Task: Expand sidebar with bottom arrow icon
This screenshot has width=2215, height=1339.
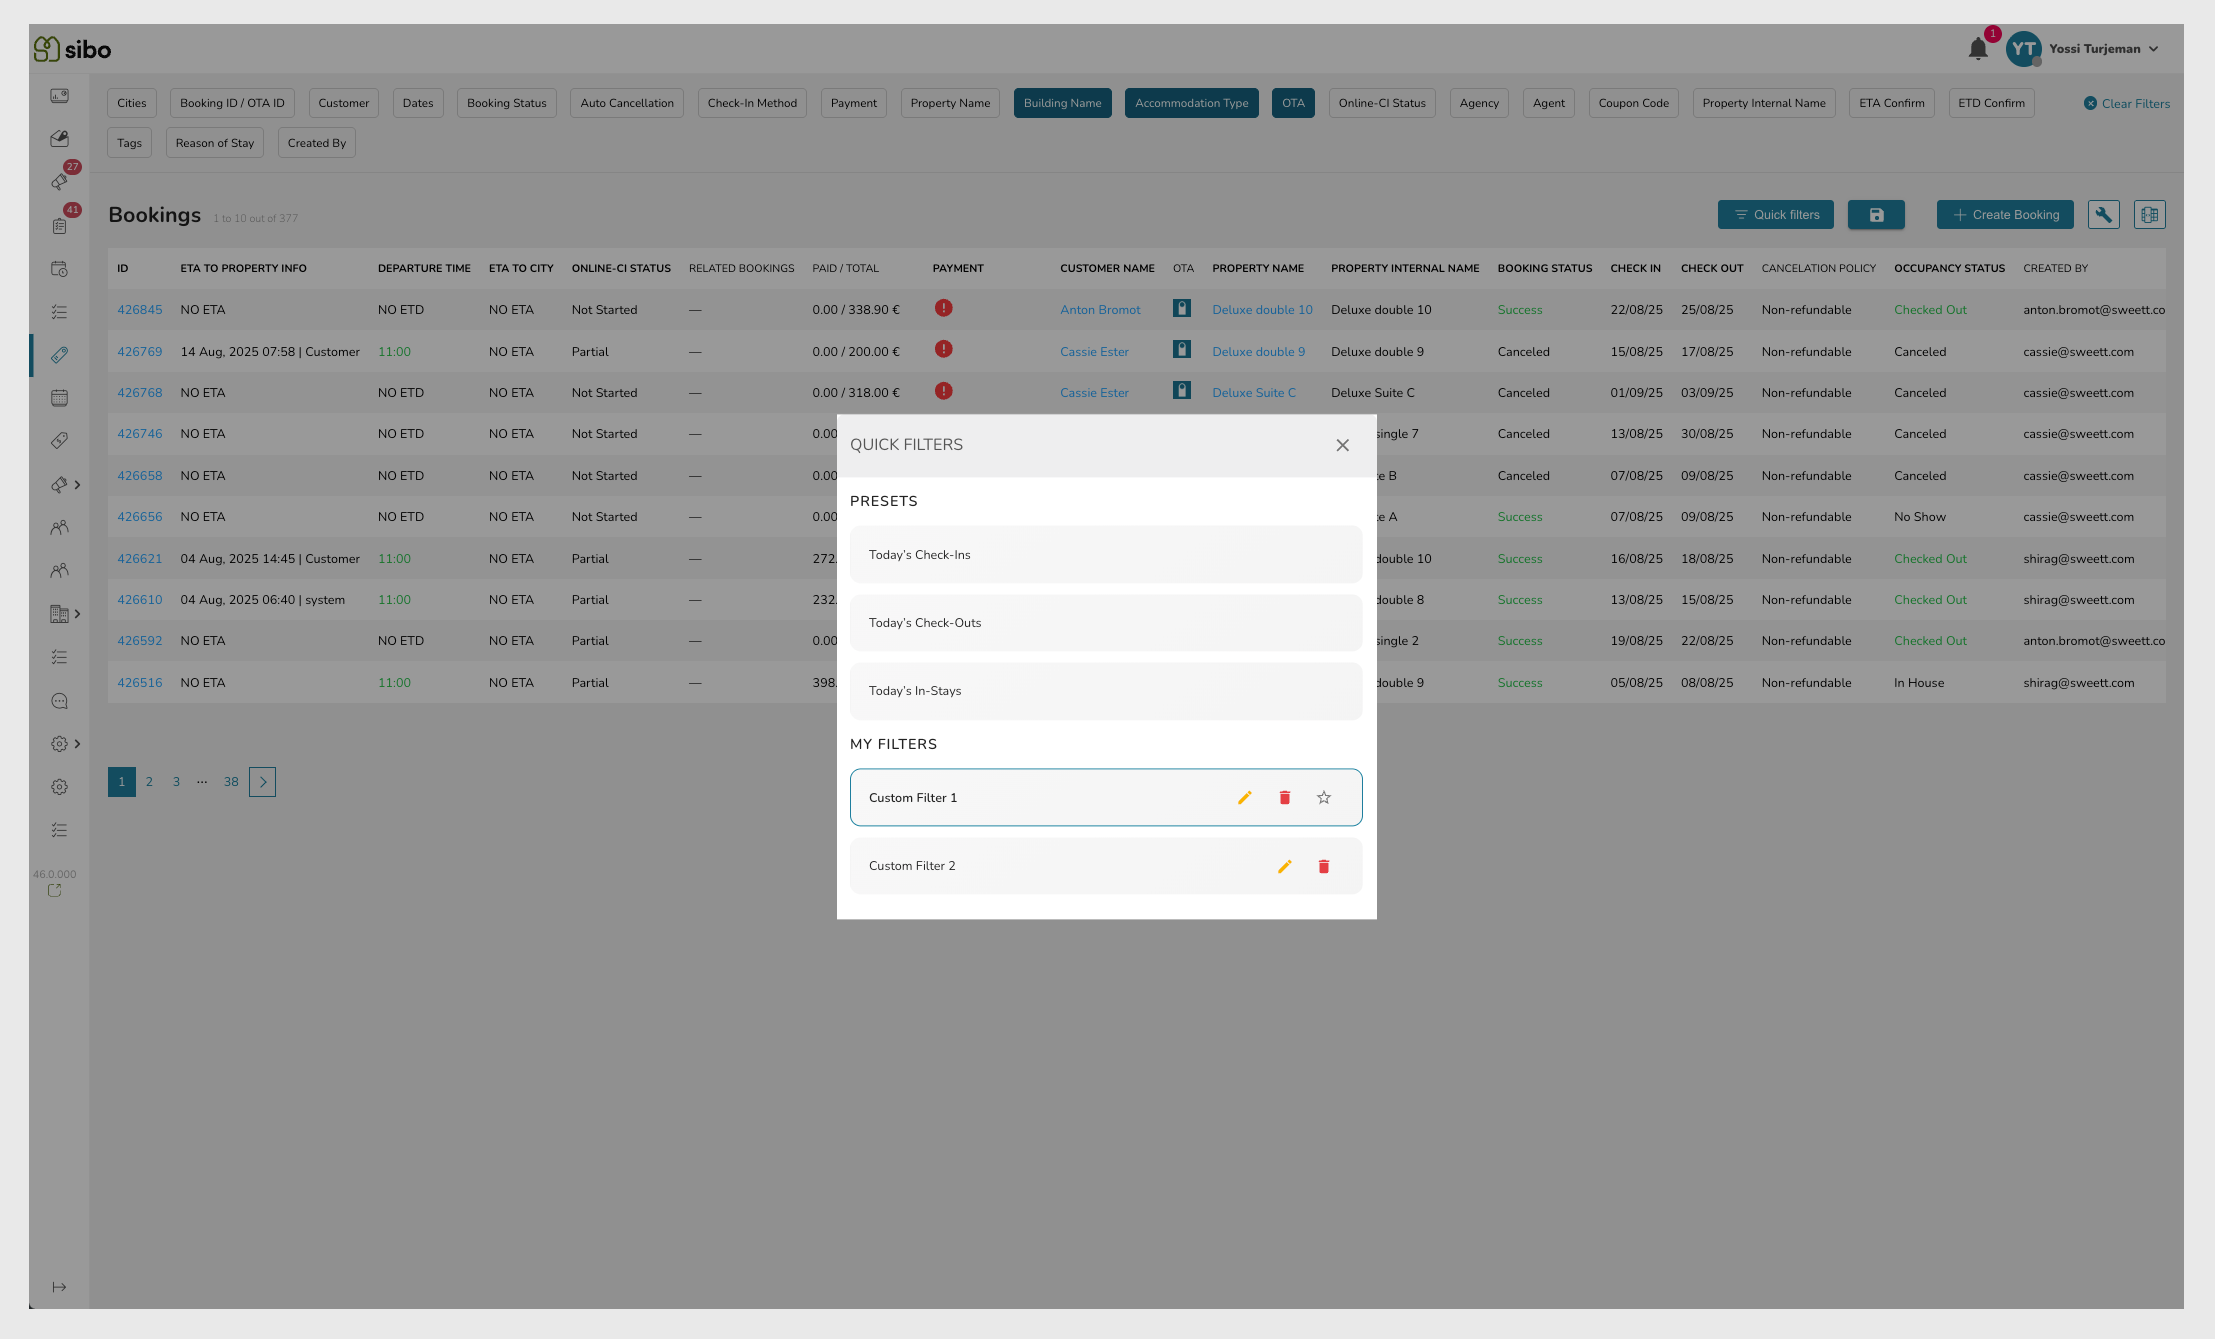Action: pos(59,1287)
